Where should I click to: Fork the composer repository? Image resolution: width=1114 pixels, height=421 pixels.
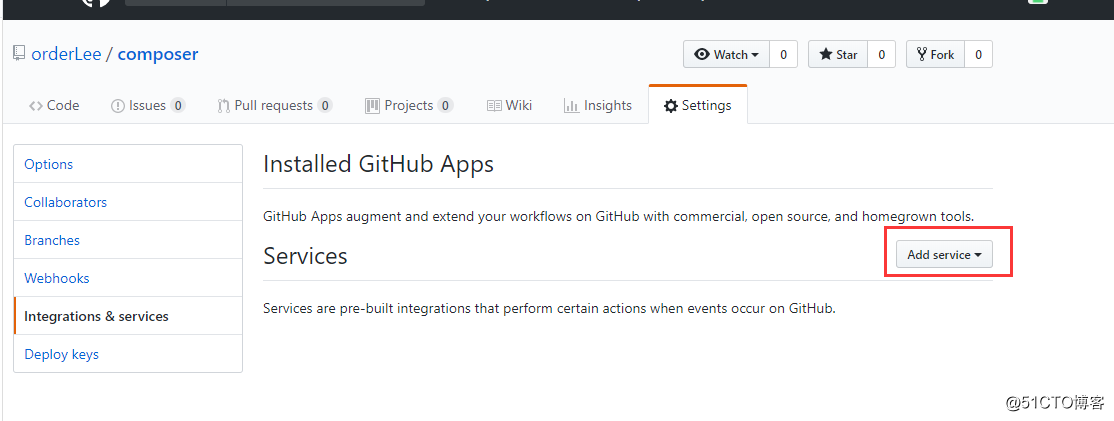point(935,54)
